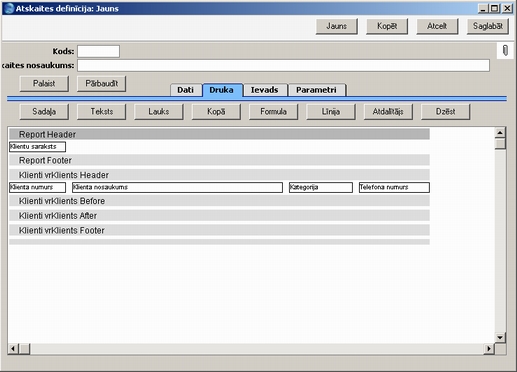Click the Kopēt button
Screen dimensions: 517x372
[x=387, y=26]
